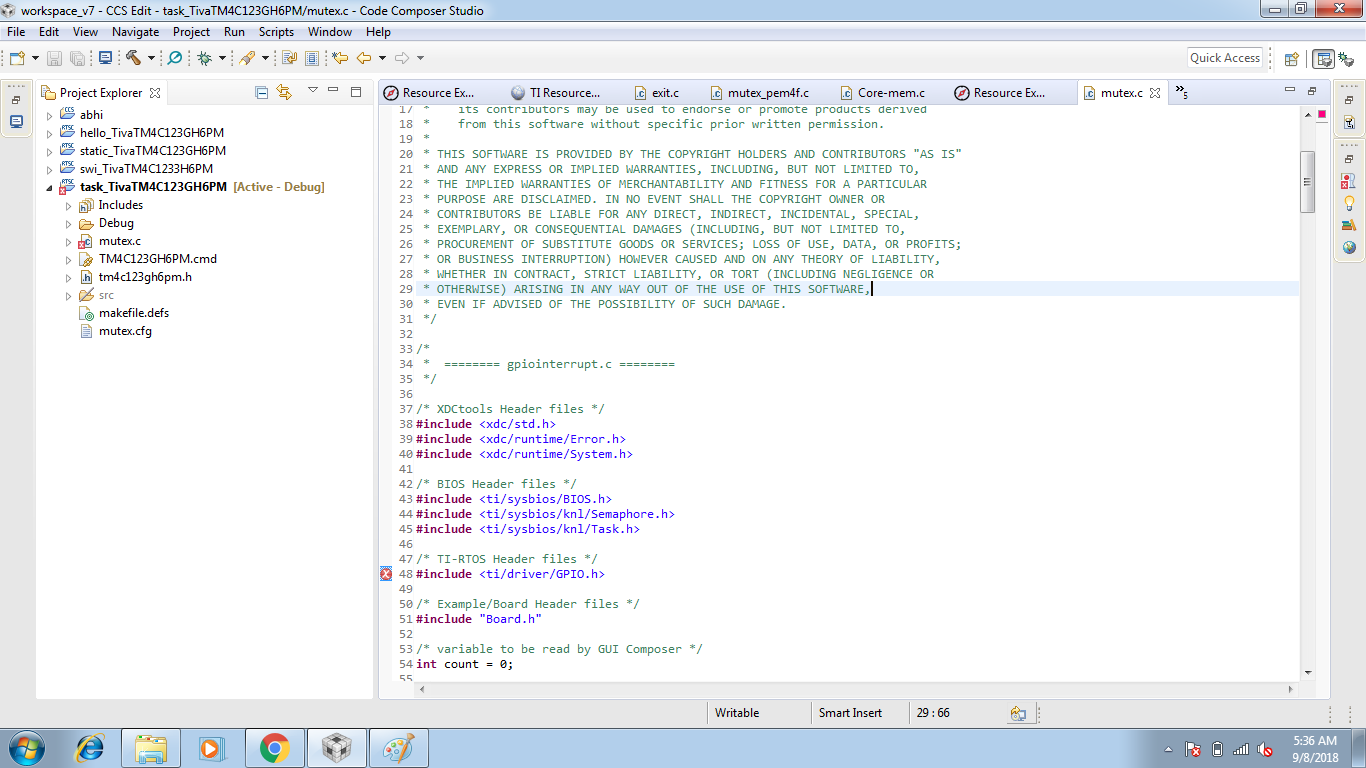The height and width of the screenshot is (768, 1366).
Task: Open the Navigate menu
Action: click(135, 32)
